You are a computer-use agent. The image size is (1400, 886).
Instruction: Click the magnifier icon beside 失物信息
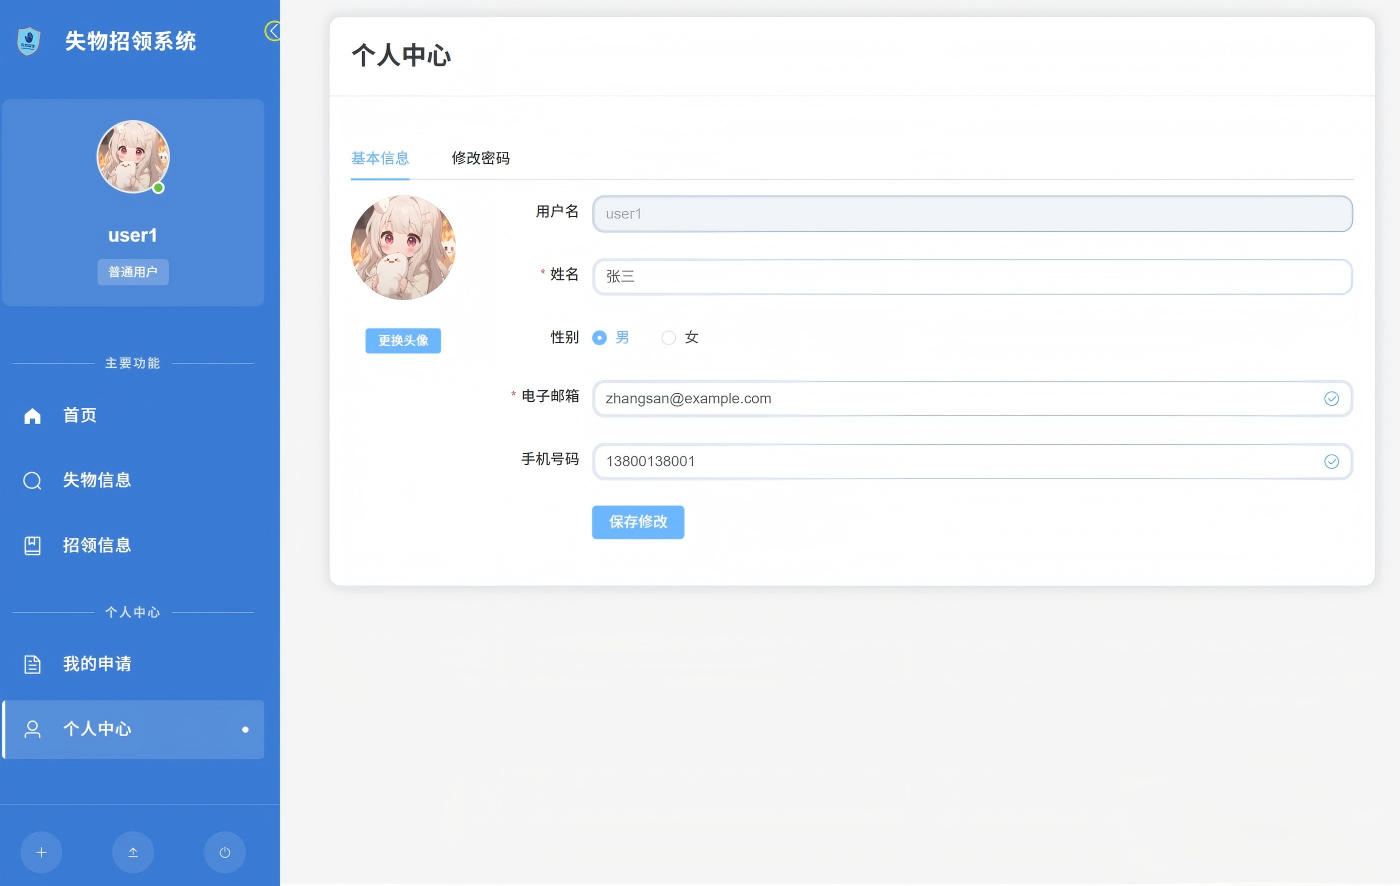pyautogui.click(x=32, y=481)
